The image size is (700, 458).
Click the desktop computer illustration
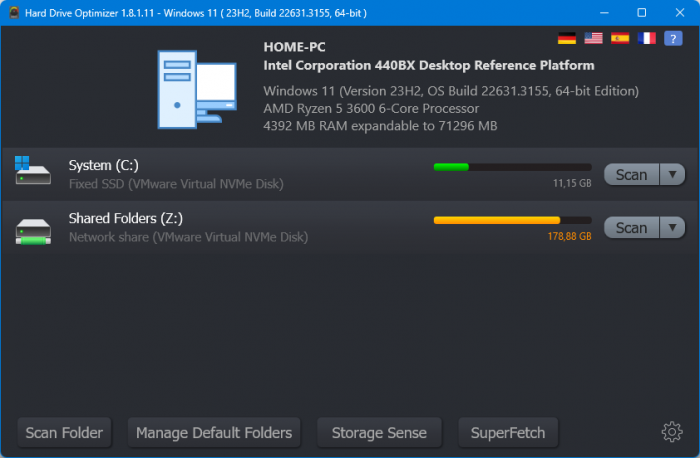point(196,89)
